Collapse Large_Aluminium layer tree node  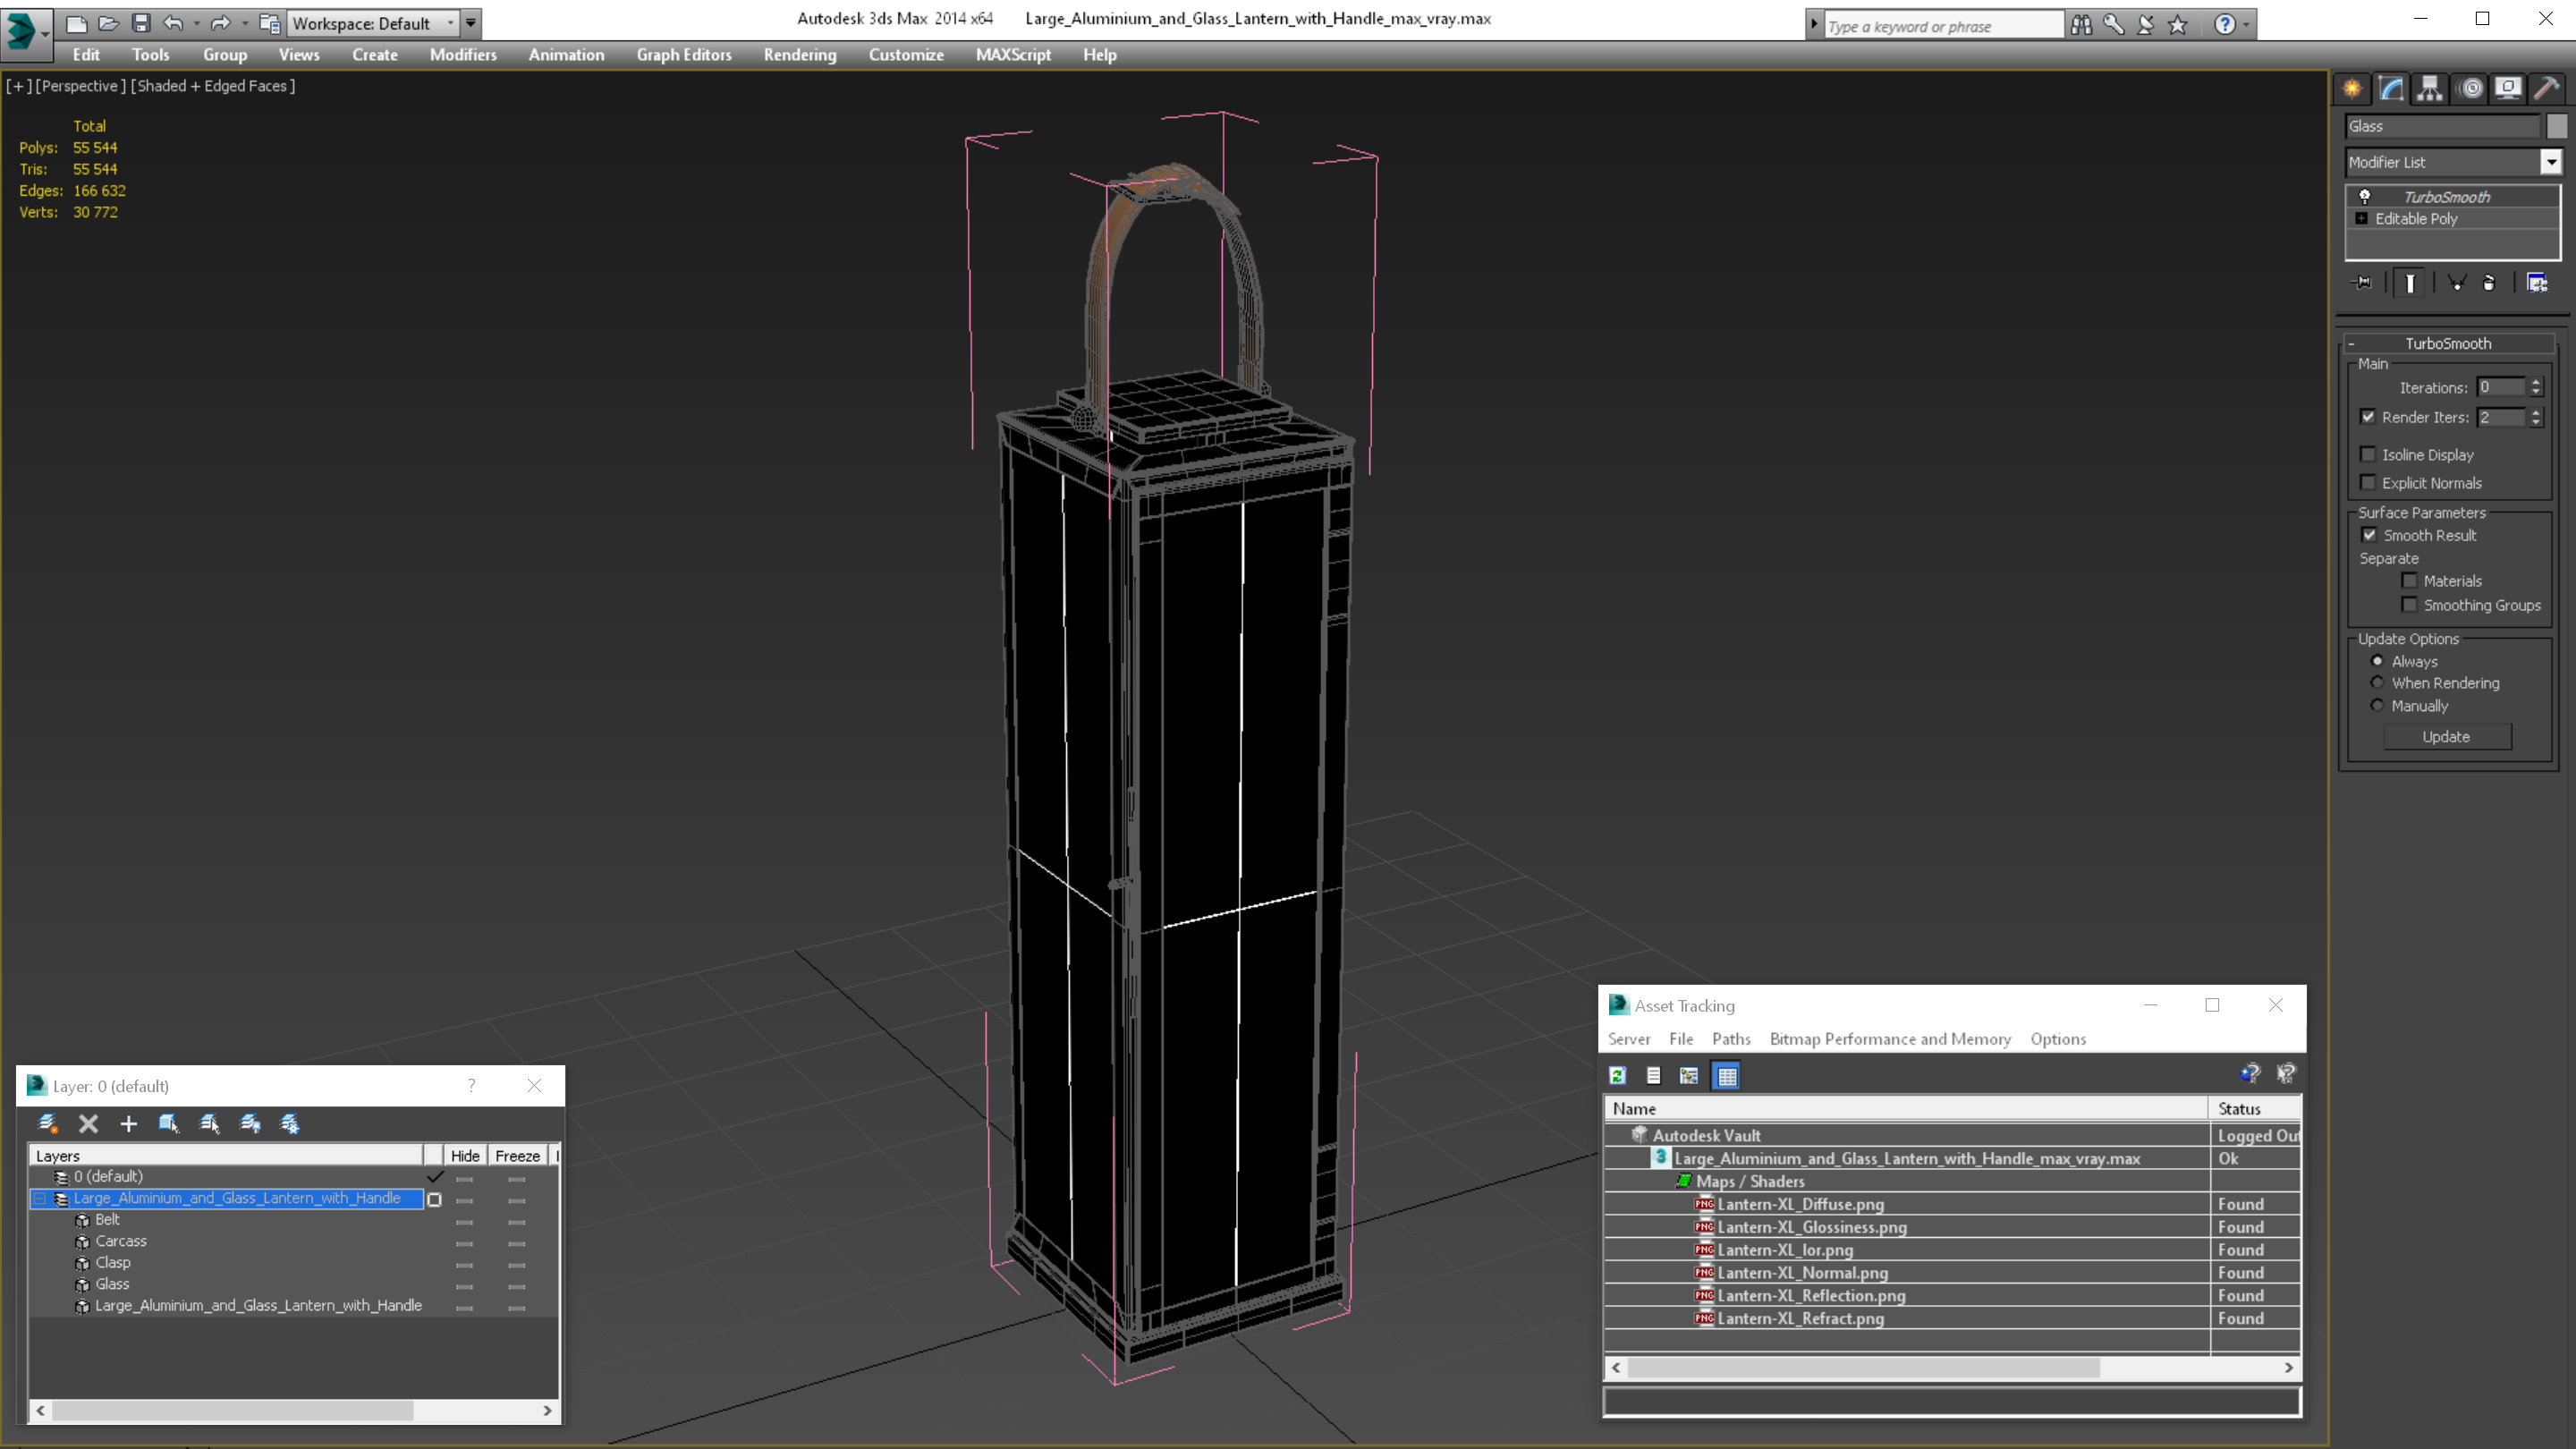(40, 1198)
